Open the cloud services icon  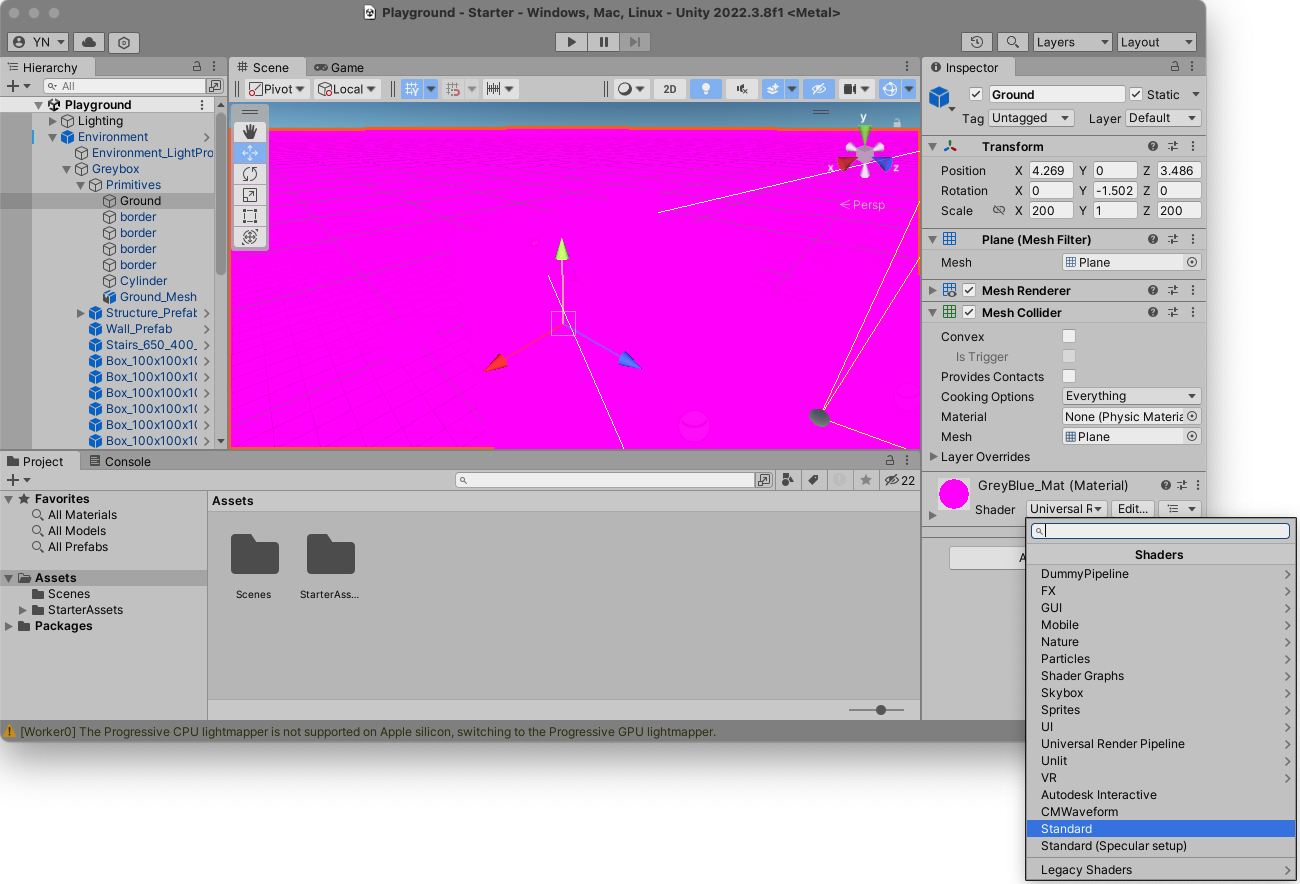pos(89,42)
